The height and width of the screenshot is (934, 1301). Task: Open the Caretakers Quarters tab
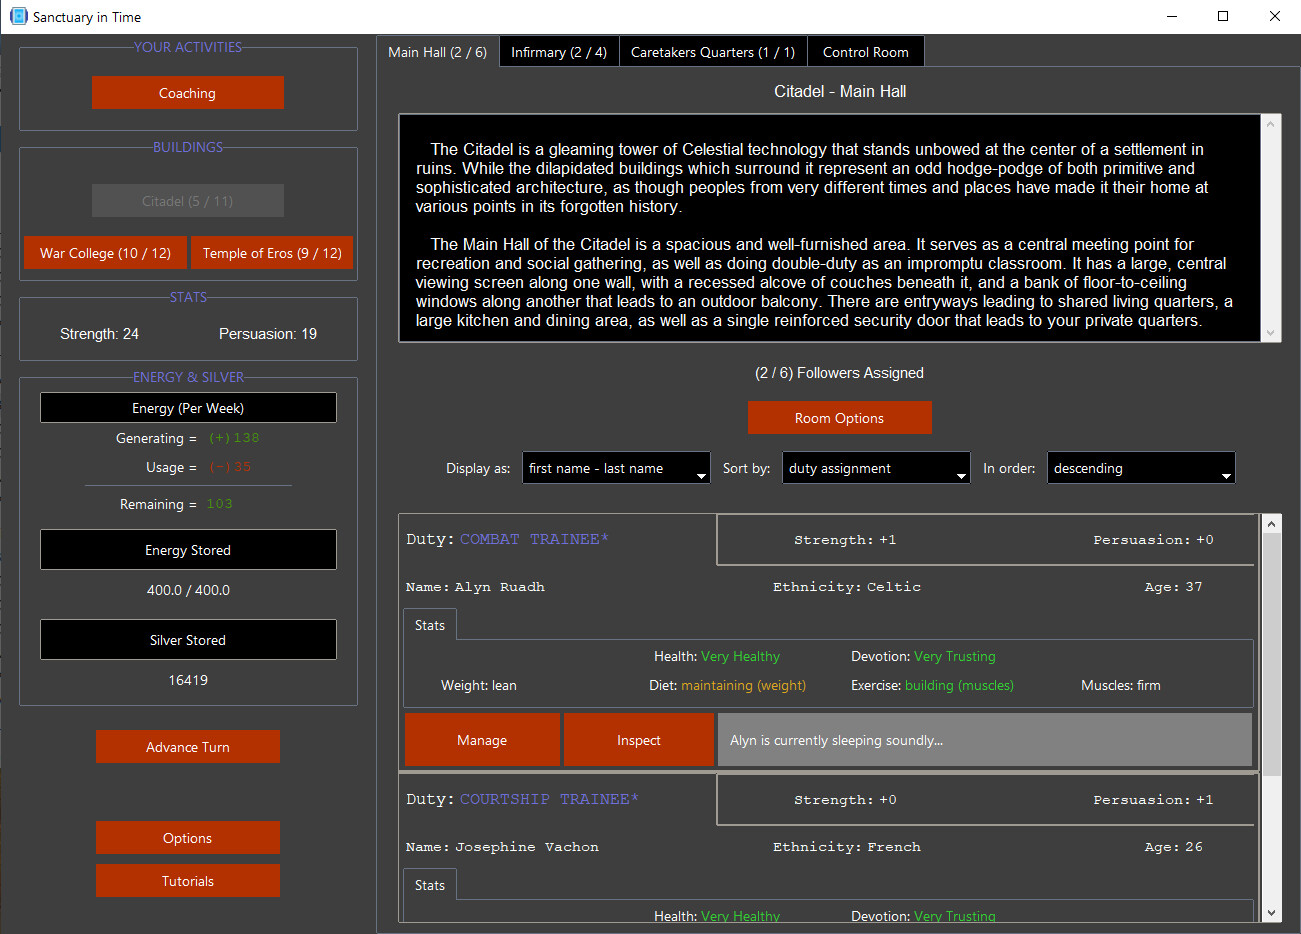pyautogui.click(x=712, y=52)
